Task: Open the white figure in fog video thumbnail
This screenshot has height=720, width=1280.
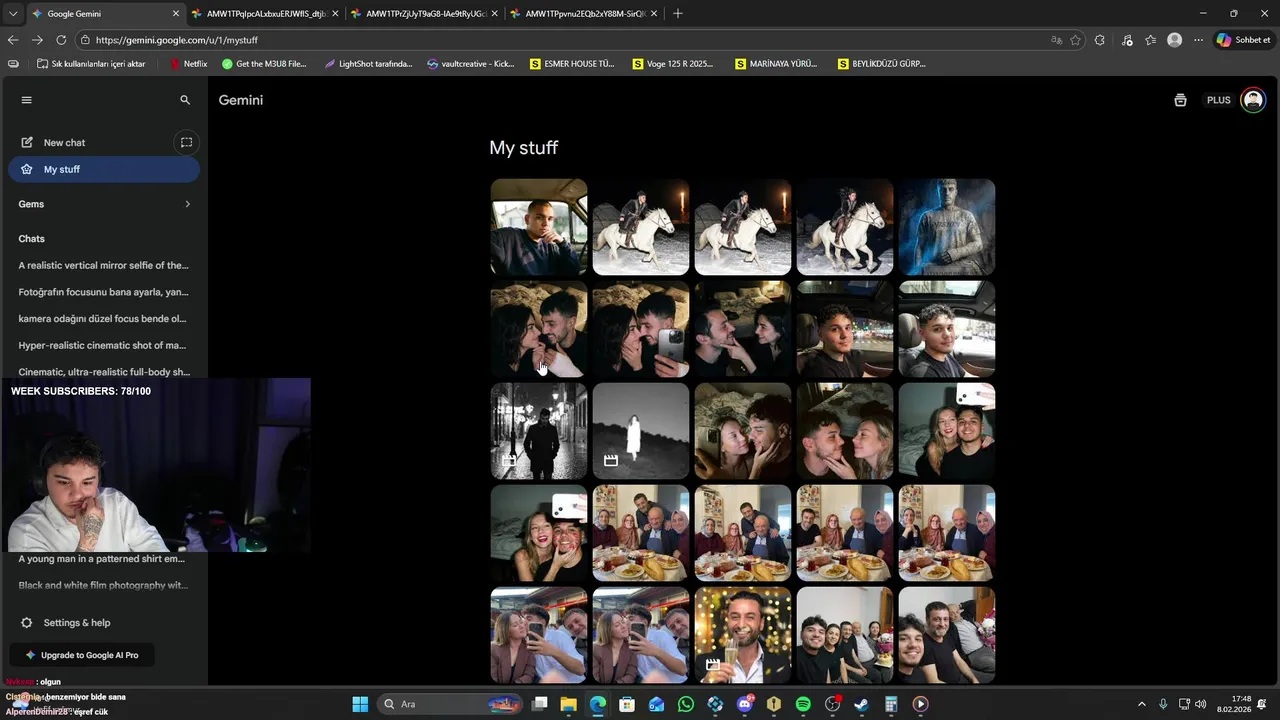Action: [641, 431]
